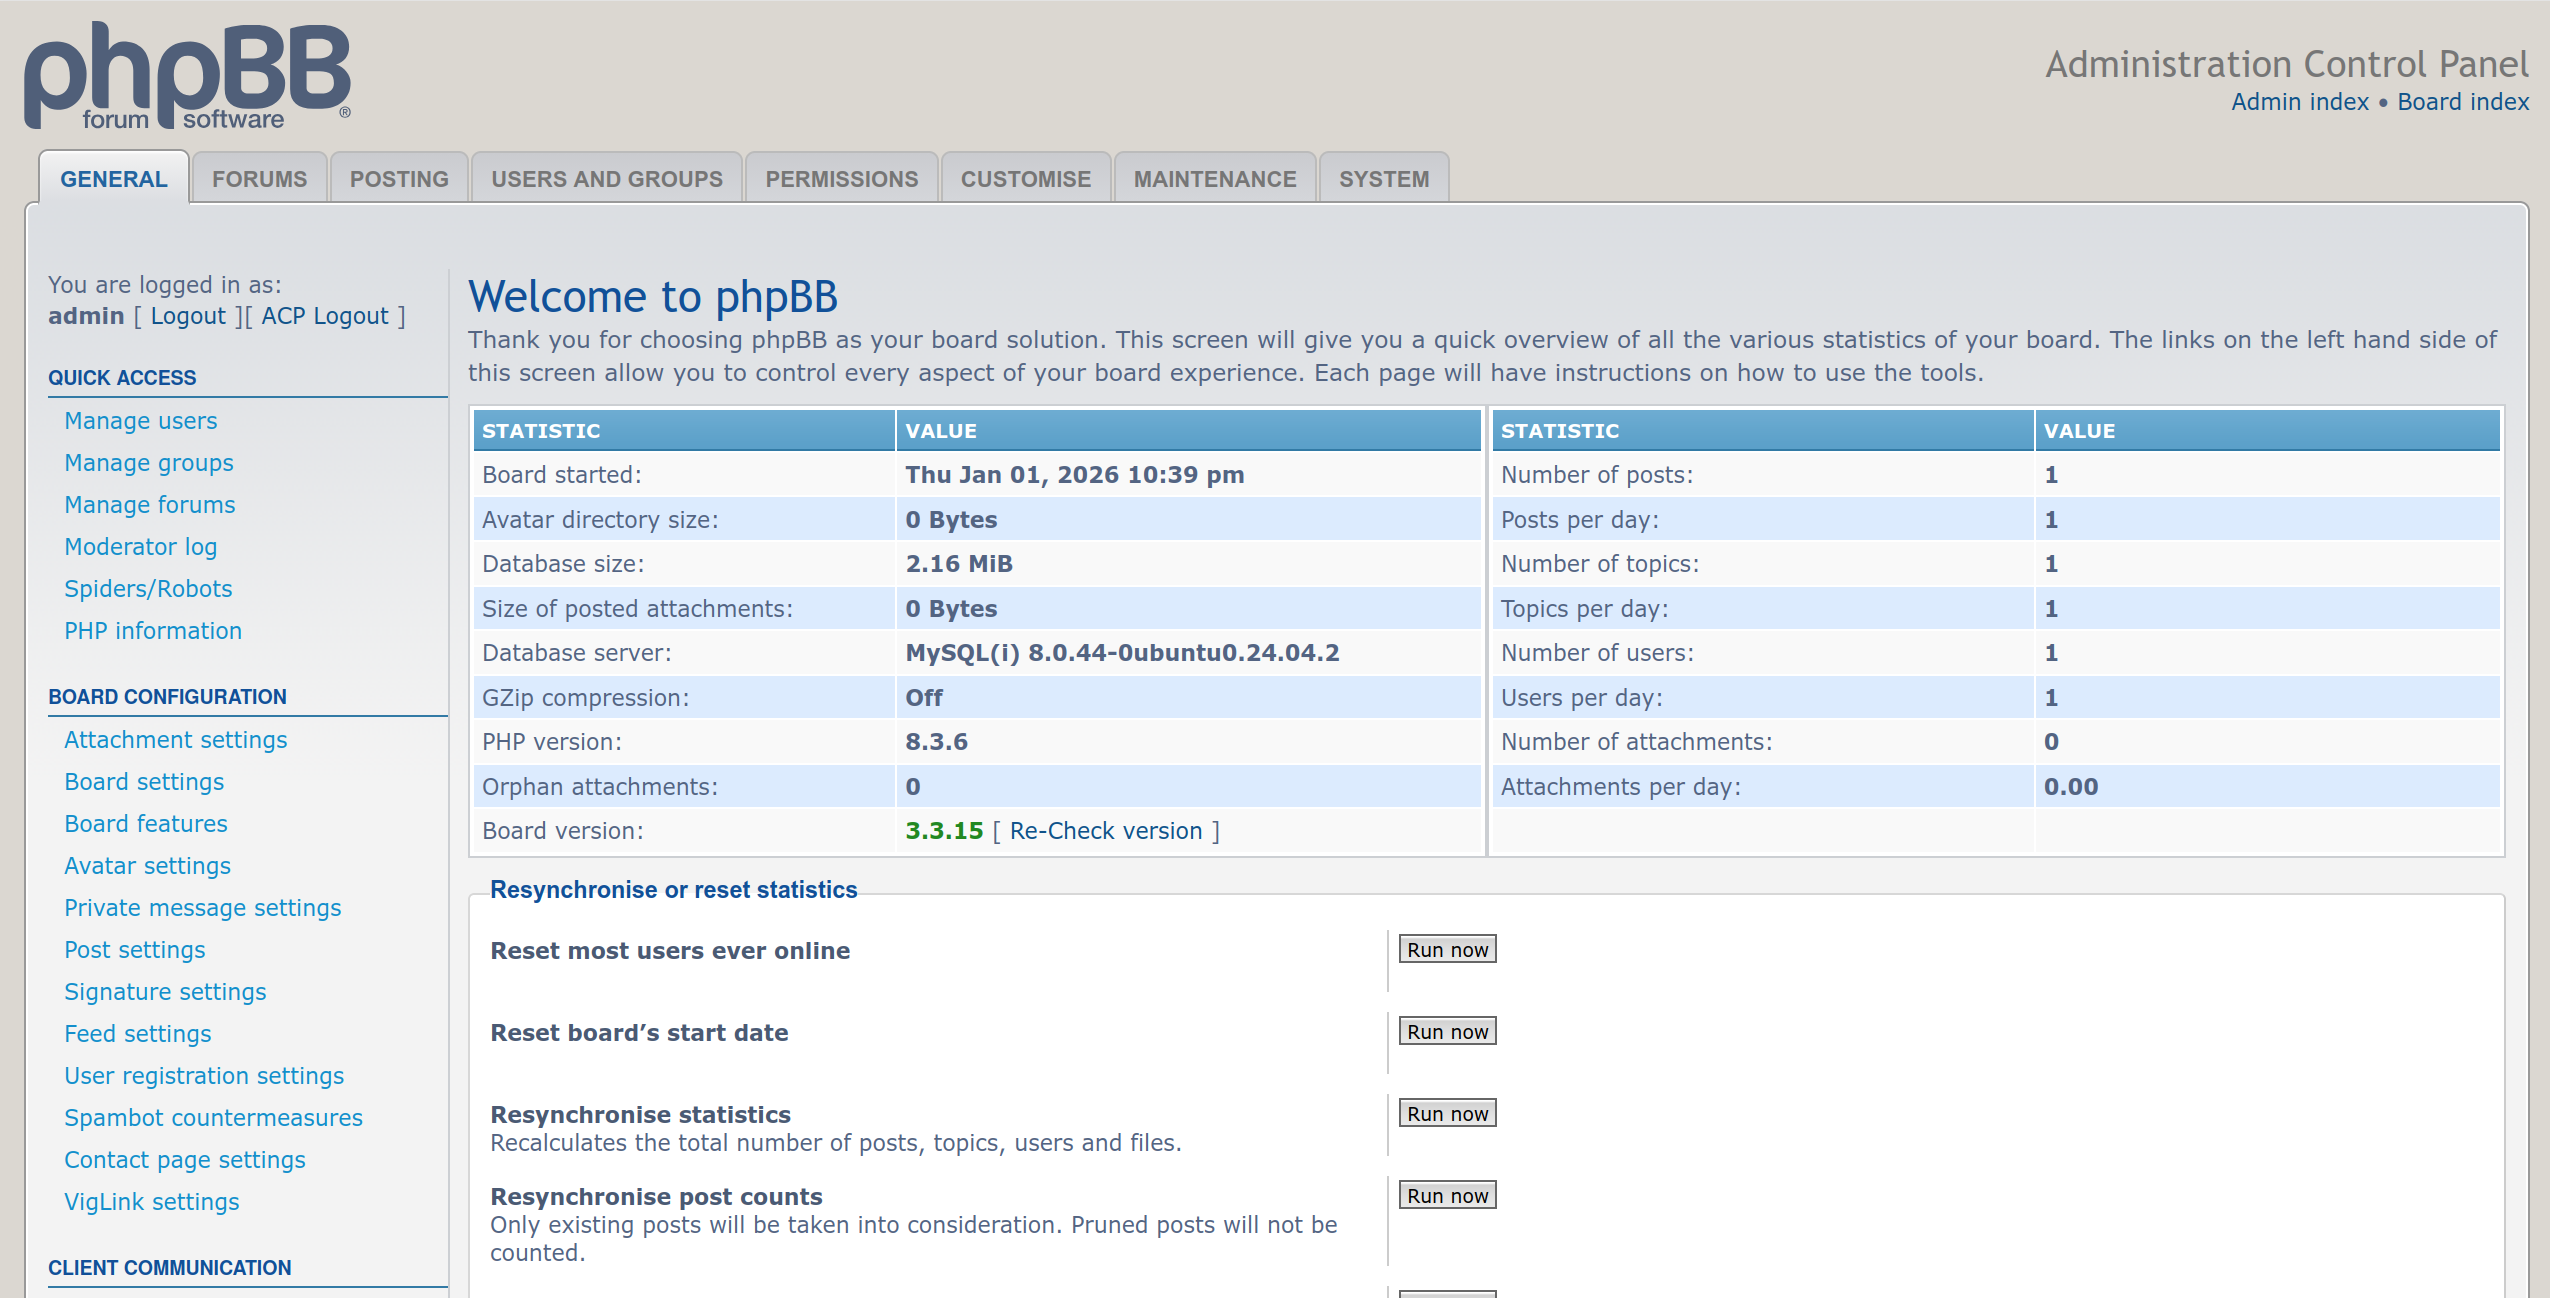Go to Moderator log
Image resolution: width=2550 pixels, height=1298 pixels.
[141, 547]
